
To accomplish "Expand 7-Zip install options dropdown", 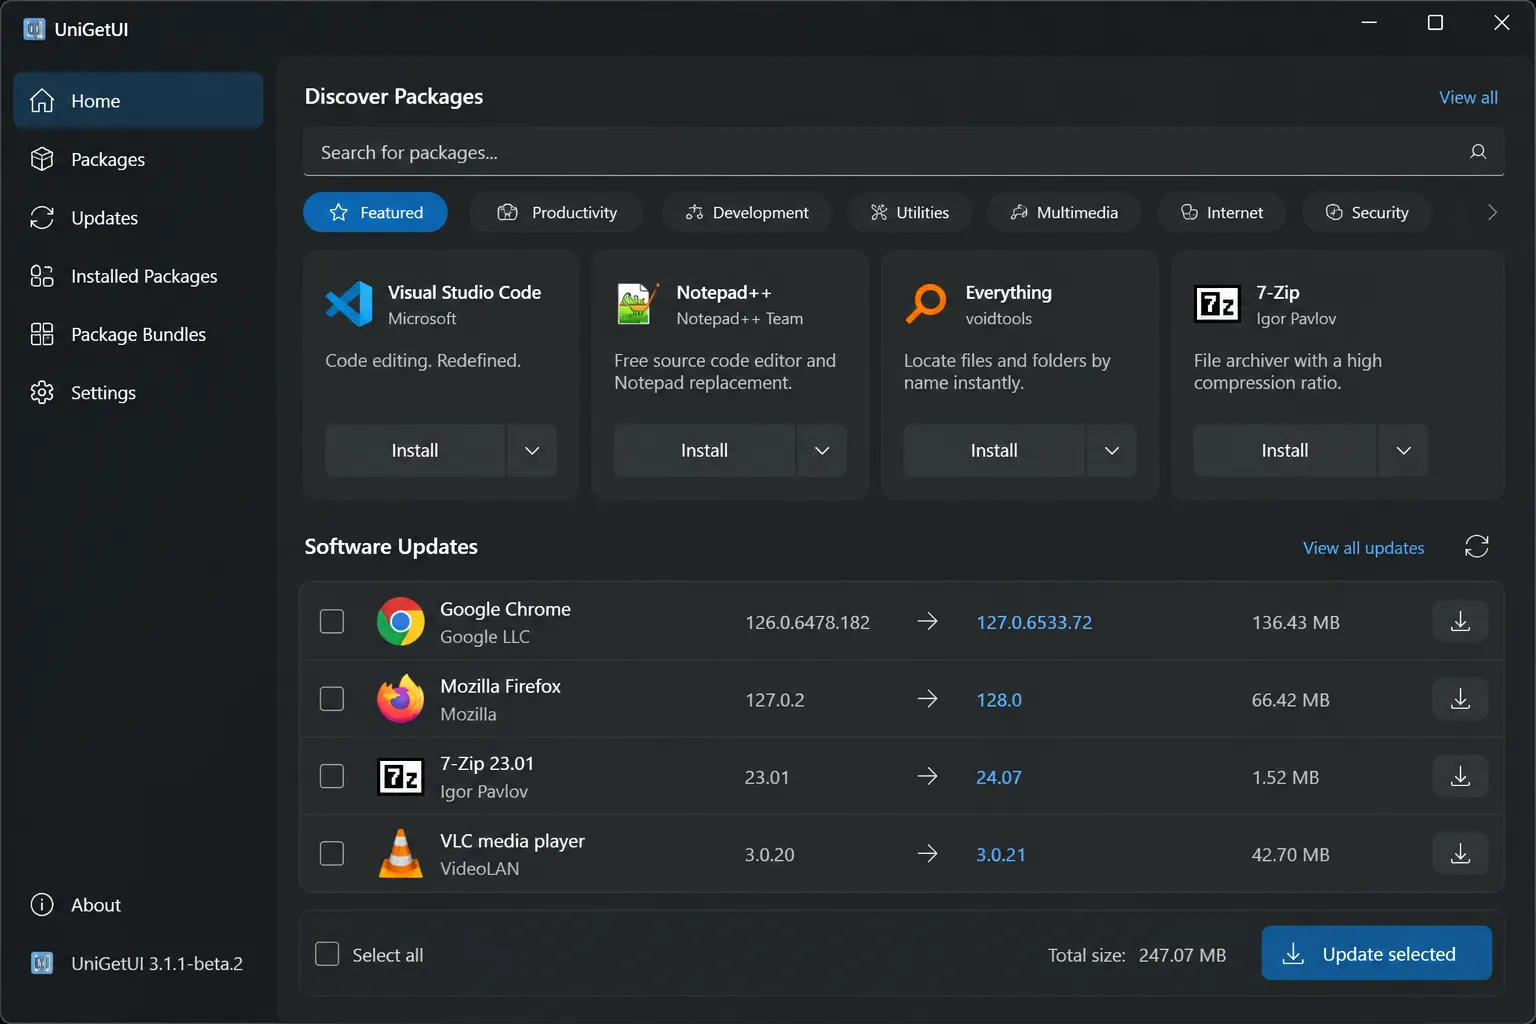I will [1404, 450].
